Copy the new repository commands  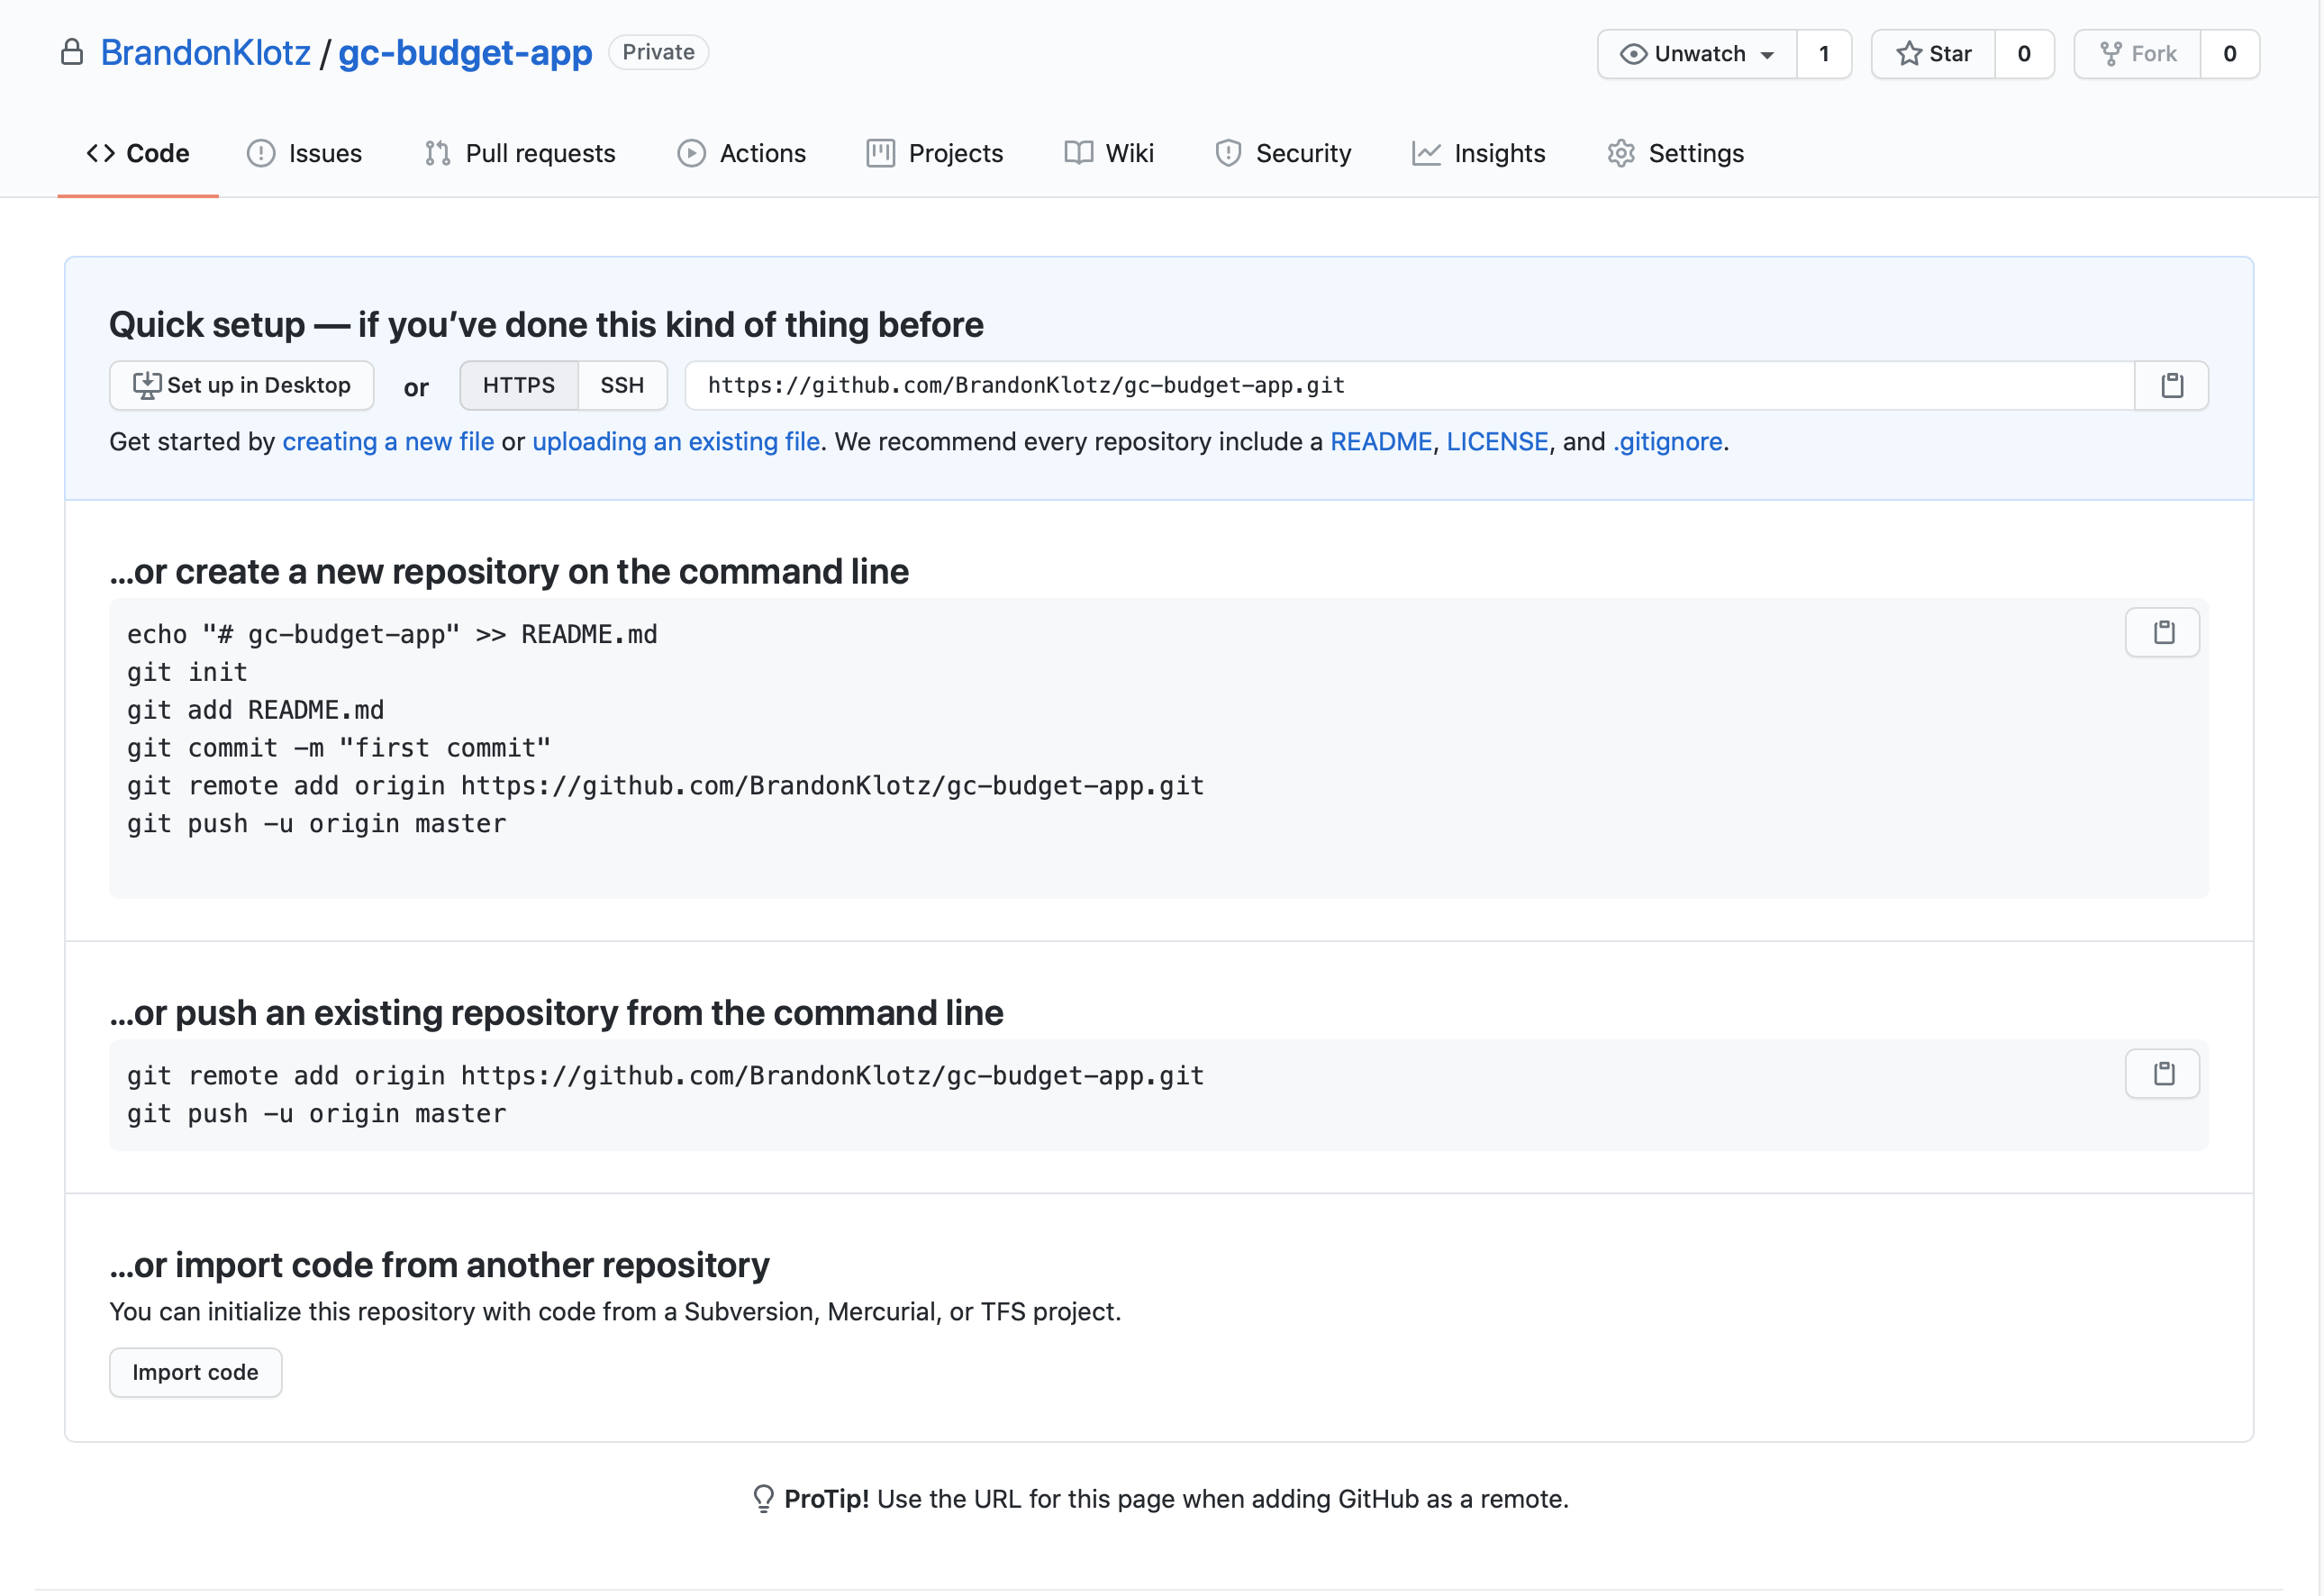2162,632
